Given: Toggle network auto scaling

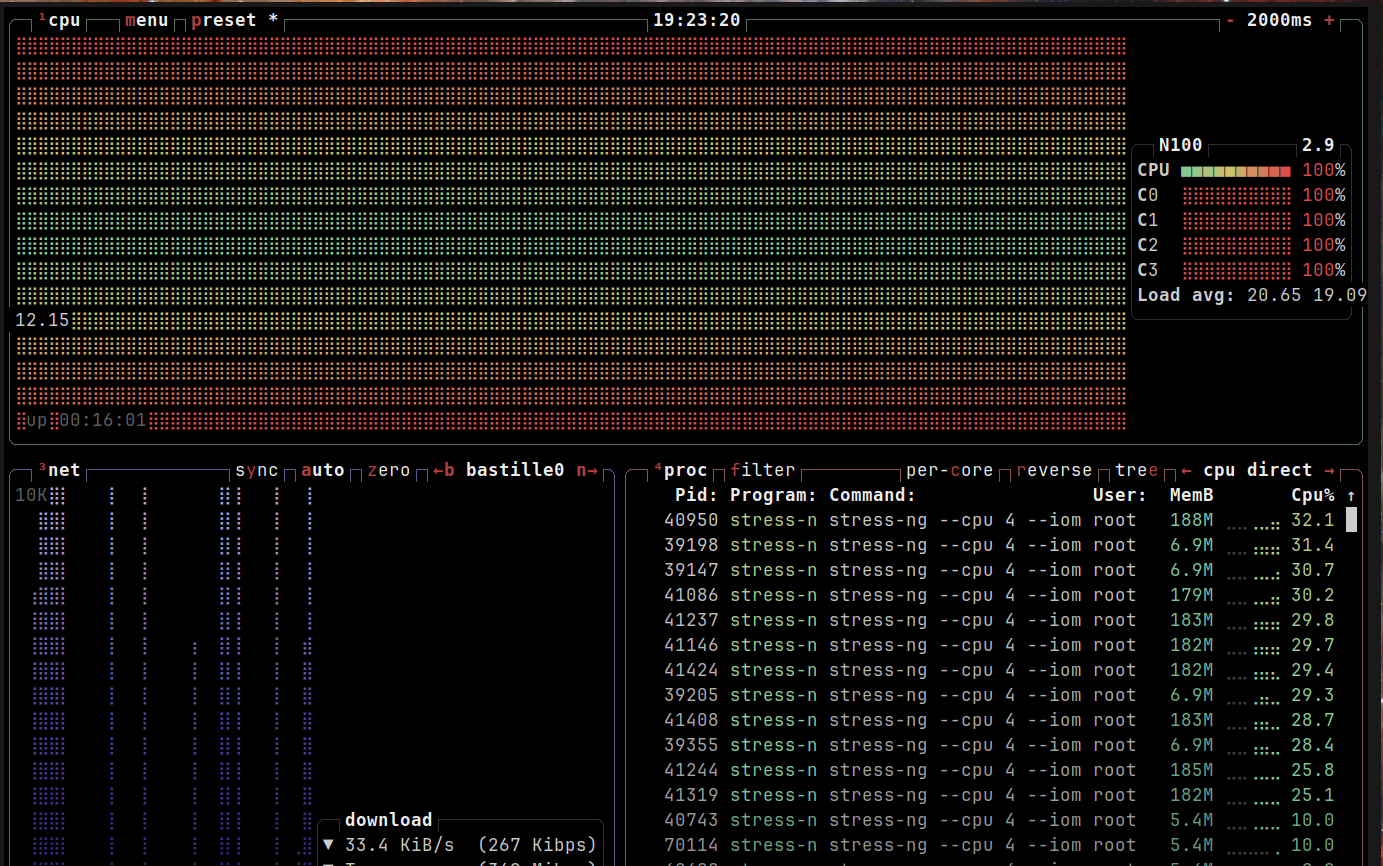Looking at the screenshot, I should tap(322, 470).
